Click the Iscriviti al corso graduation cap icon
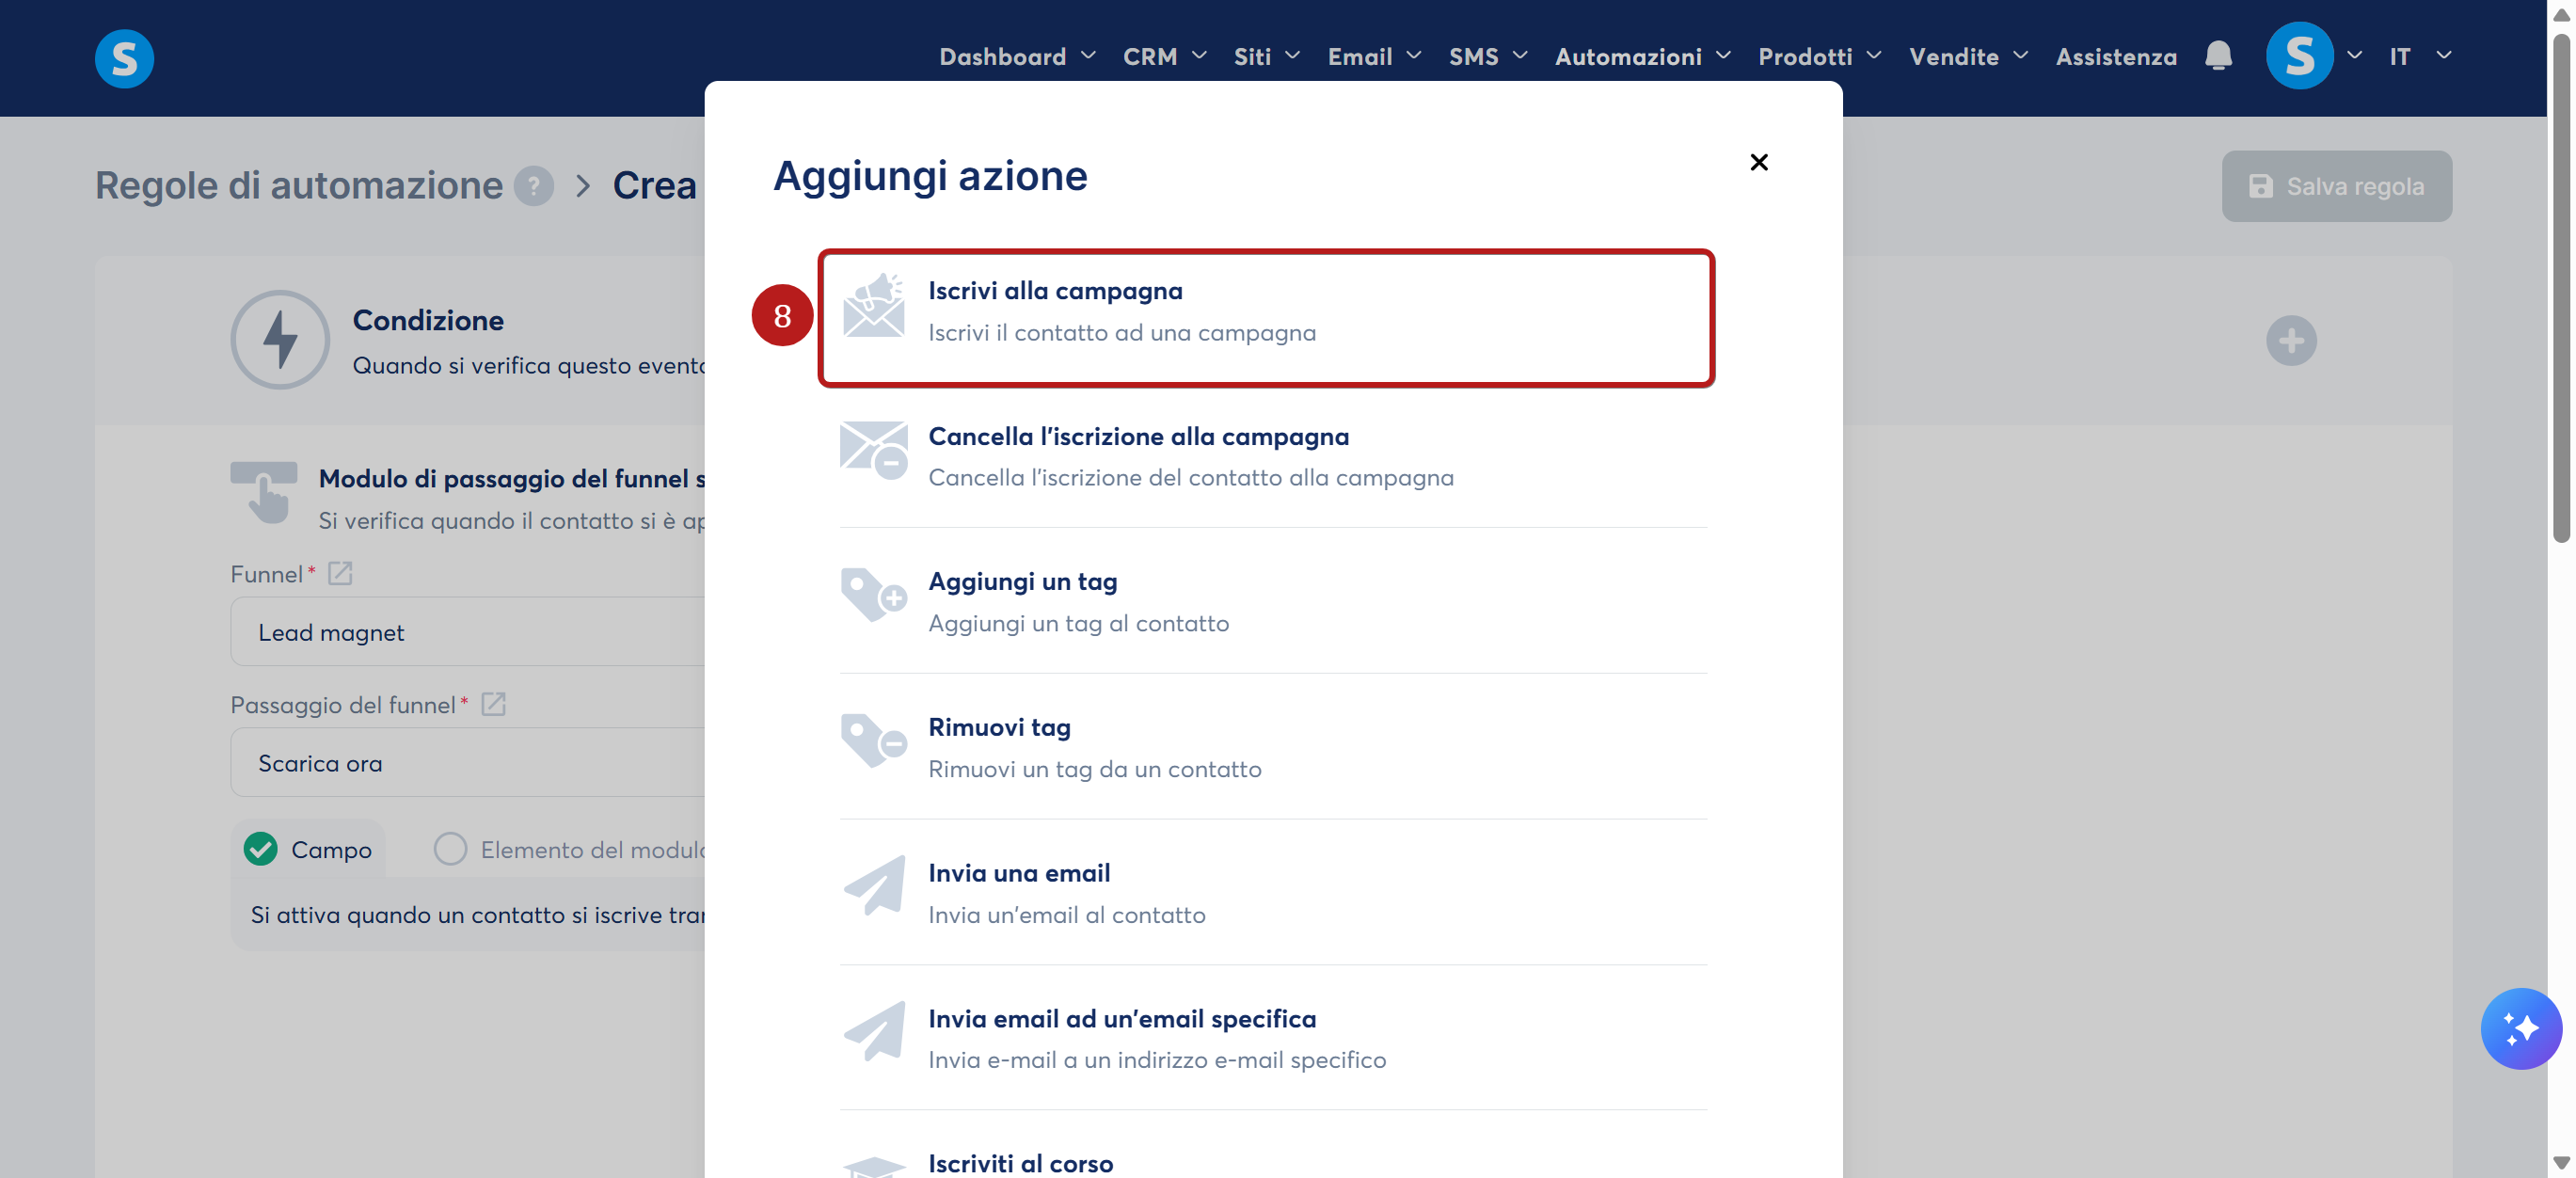 click(x=875, y=1166)
